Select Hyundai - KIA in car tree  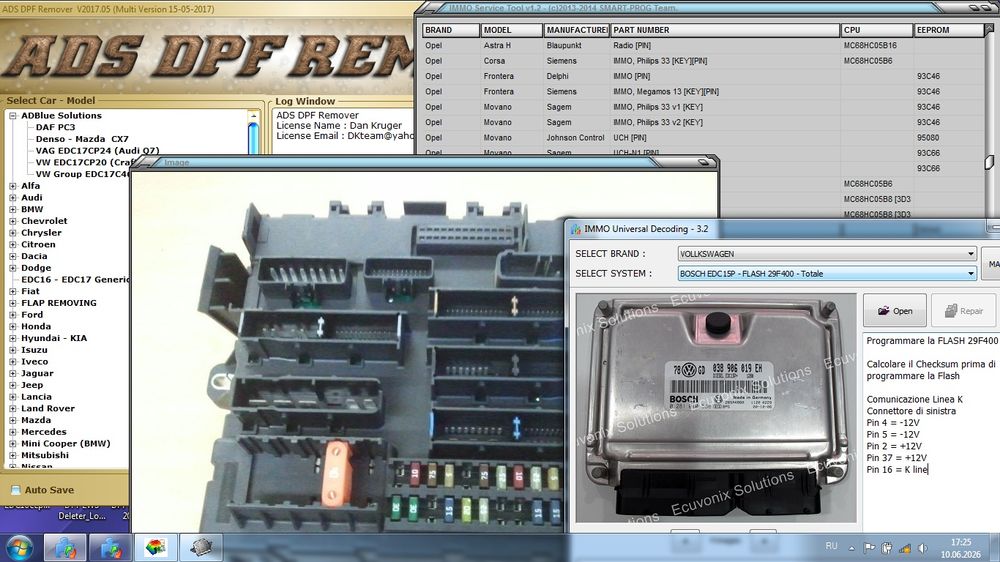click(x=54, y=338)
